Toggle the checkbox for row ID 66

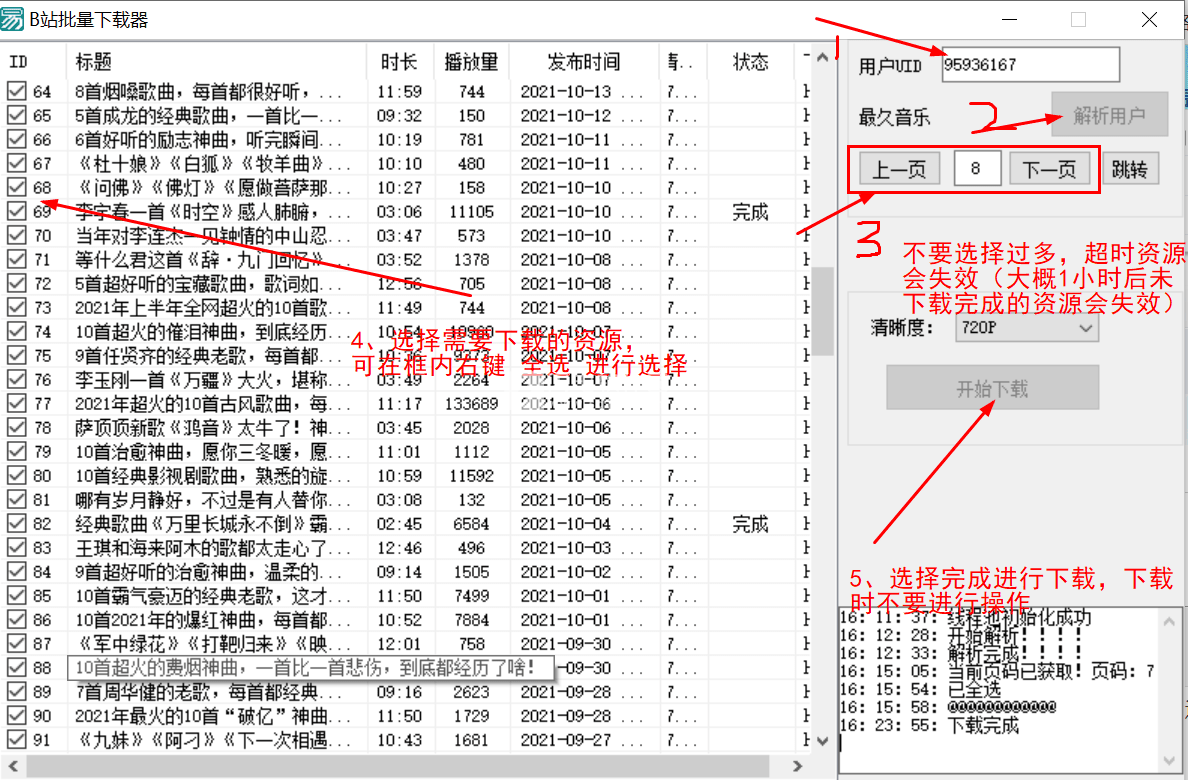pyautogui.click(x=16, y=139)
